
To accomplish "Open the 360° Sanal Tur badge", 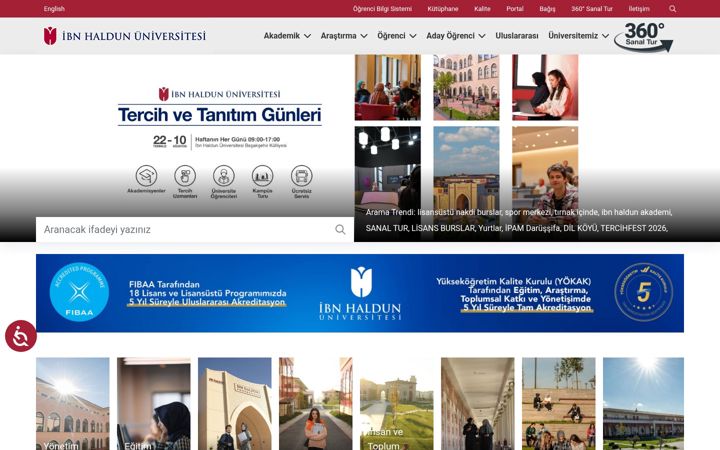I will pos(644,37).
